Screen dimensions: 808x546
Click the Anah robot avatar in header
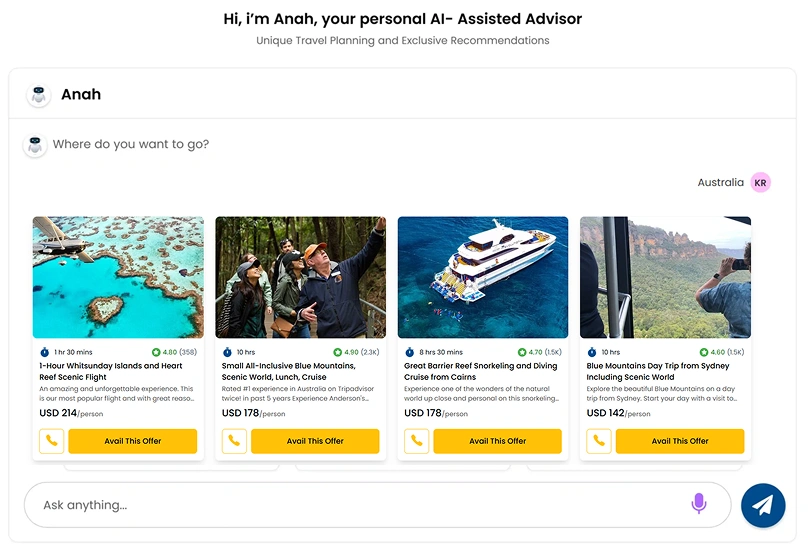[39, 95]
